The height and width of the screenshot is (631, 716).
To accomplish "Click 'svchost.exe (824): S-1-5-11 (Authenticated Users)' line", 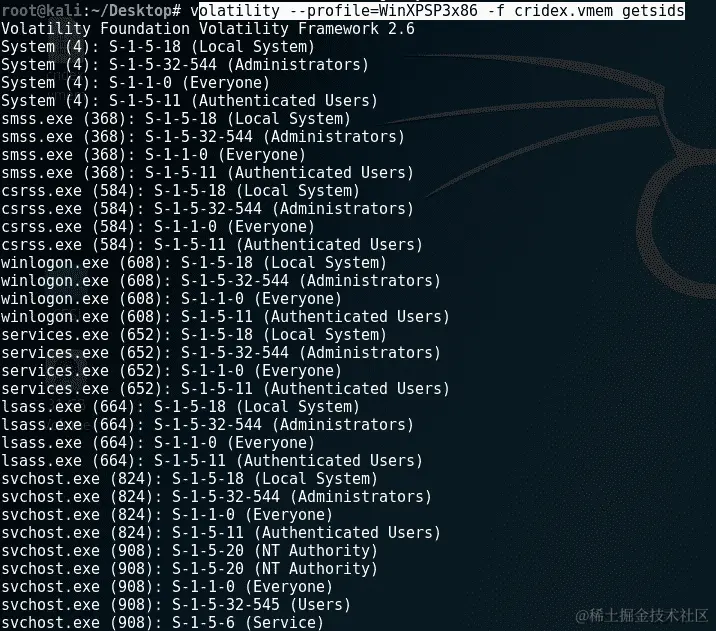I will click(x=221, y=532).
